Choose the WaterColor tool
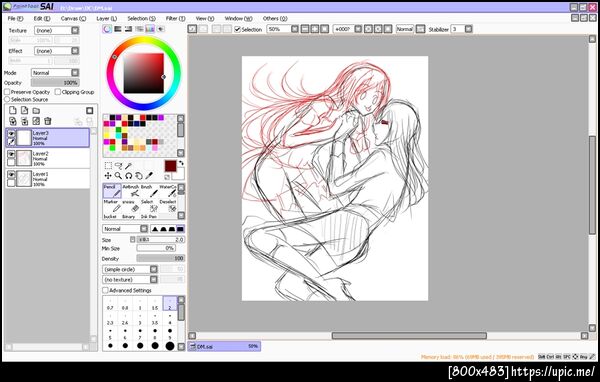The height and width of the screenshot is (382, 600). (168, 191)
